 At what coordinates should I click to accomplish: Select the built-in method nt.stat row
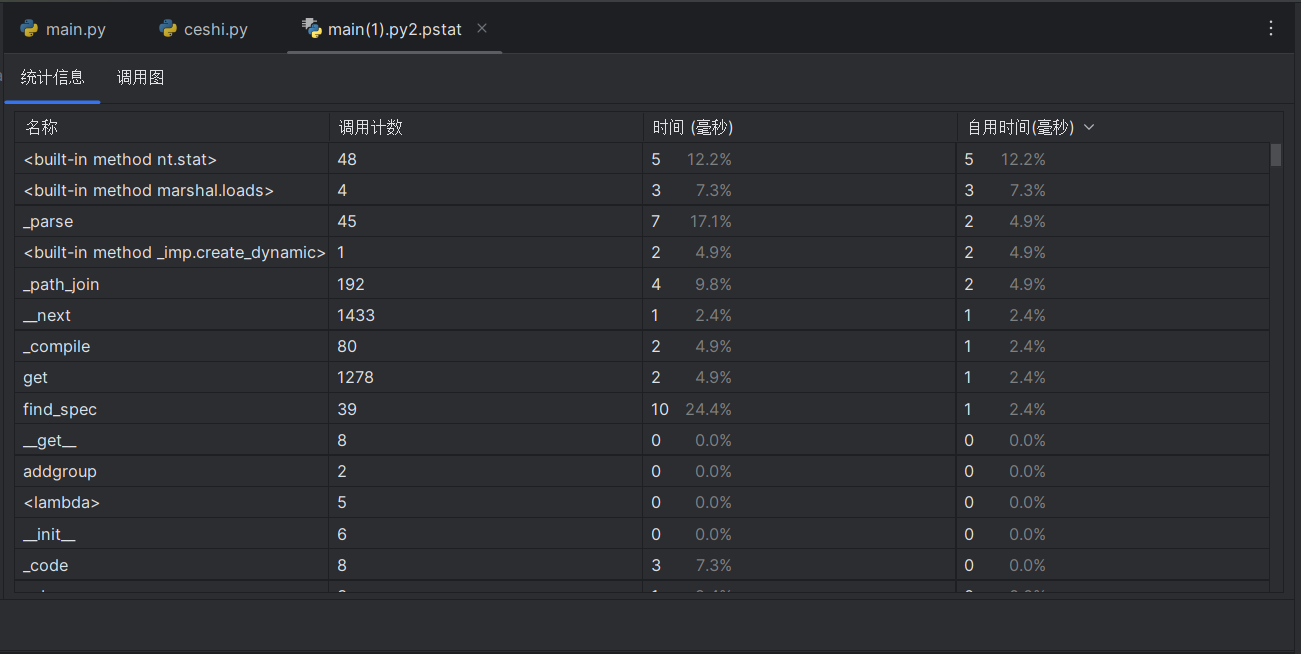pos(120,159)
